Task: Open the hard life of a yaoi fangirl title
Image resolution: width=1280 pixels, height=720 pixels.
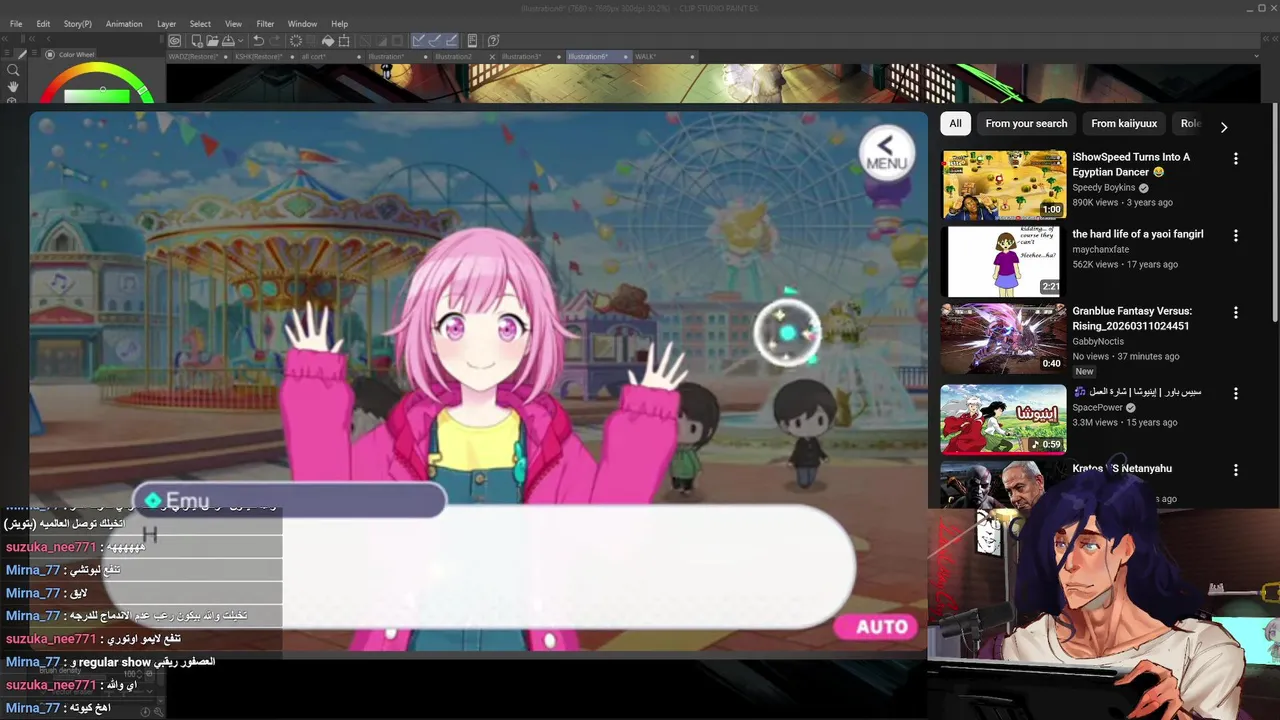Action: pos(1138,234)
